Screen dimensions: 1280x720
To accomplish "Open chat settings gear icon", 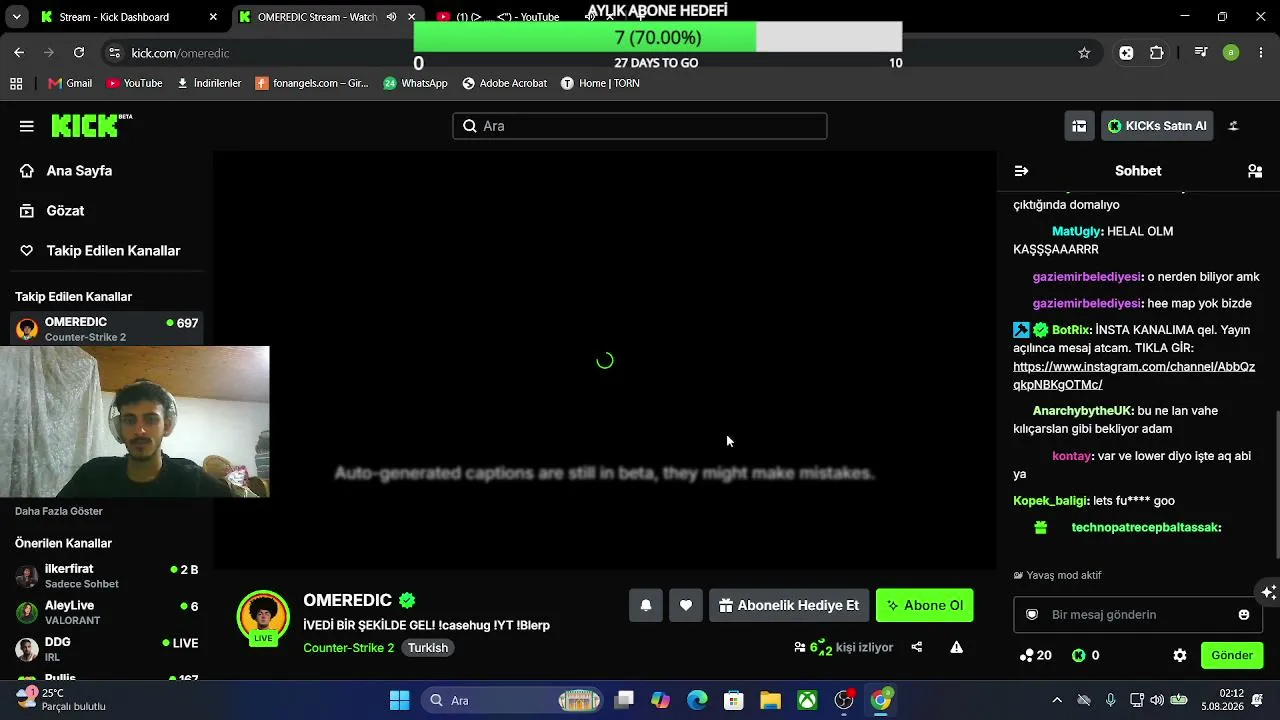I will pyautogui.click(x=1180, y=656).
